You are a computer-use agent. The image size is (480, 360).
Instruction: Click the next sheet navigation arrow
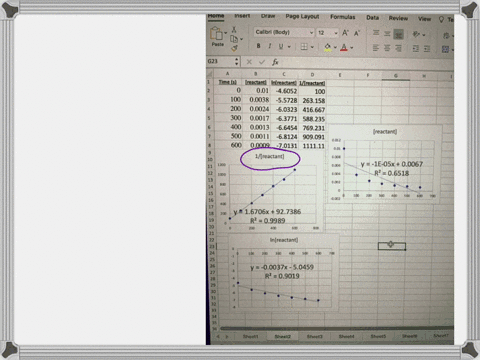pos(226,337)
